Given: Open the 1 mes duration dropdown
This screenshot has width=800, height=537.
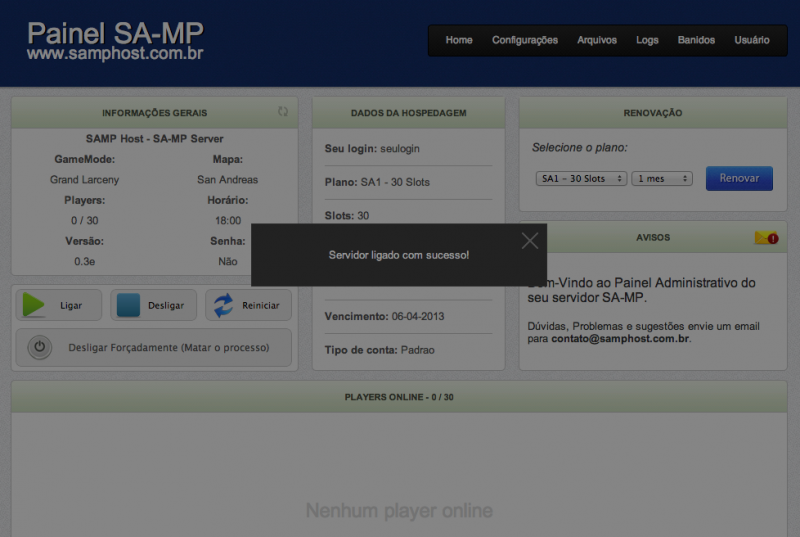Looking at the screenshot, I should (x=662, y=178).
